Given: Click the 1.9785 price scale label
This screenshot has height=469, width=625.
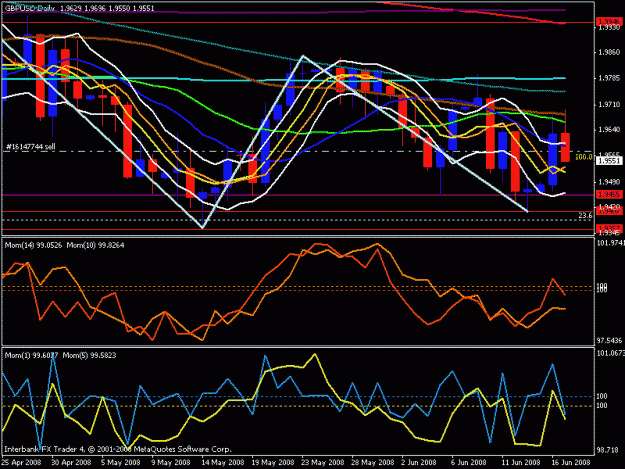Looking at the screenshot, I should click(x=609, y=78).
